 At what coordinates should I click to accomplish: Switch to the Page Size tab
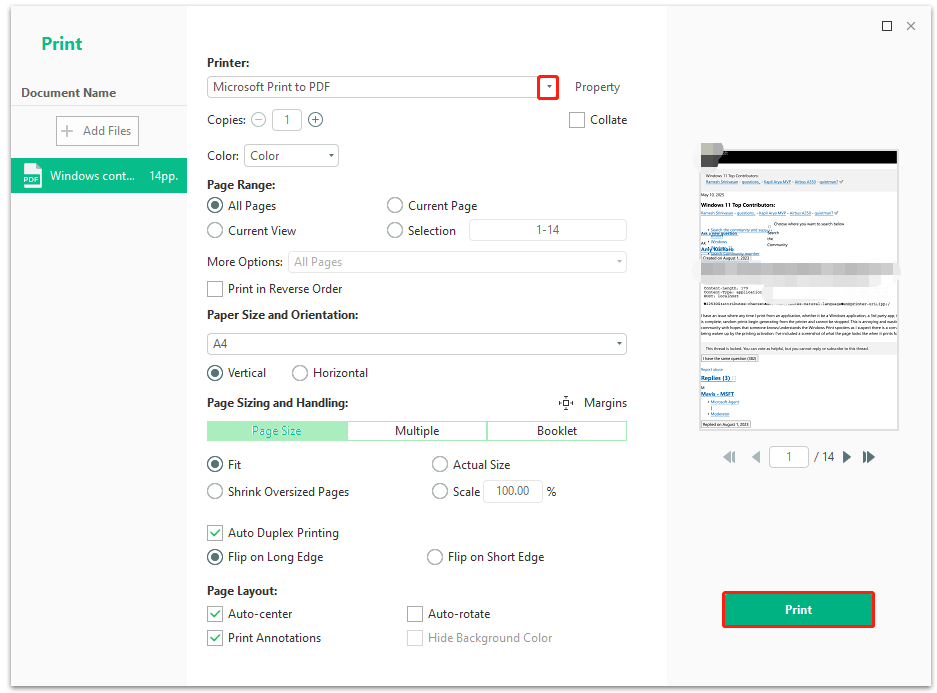click(x=277, y=431)
